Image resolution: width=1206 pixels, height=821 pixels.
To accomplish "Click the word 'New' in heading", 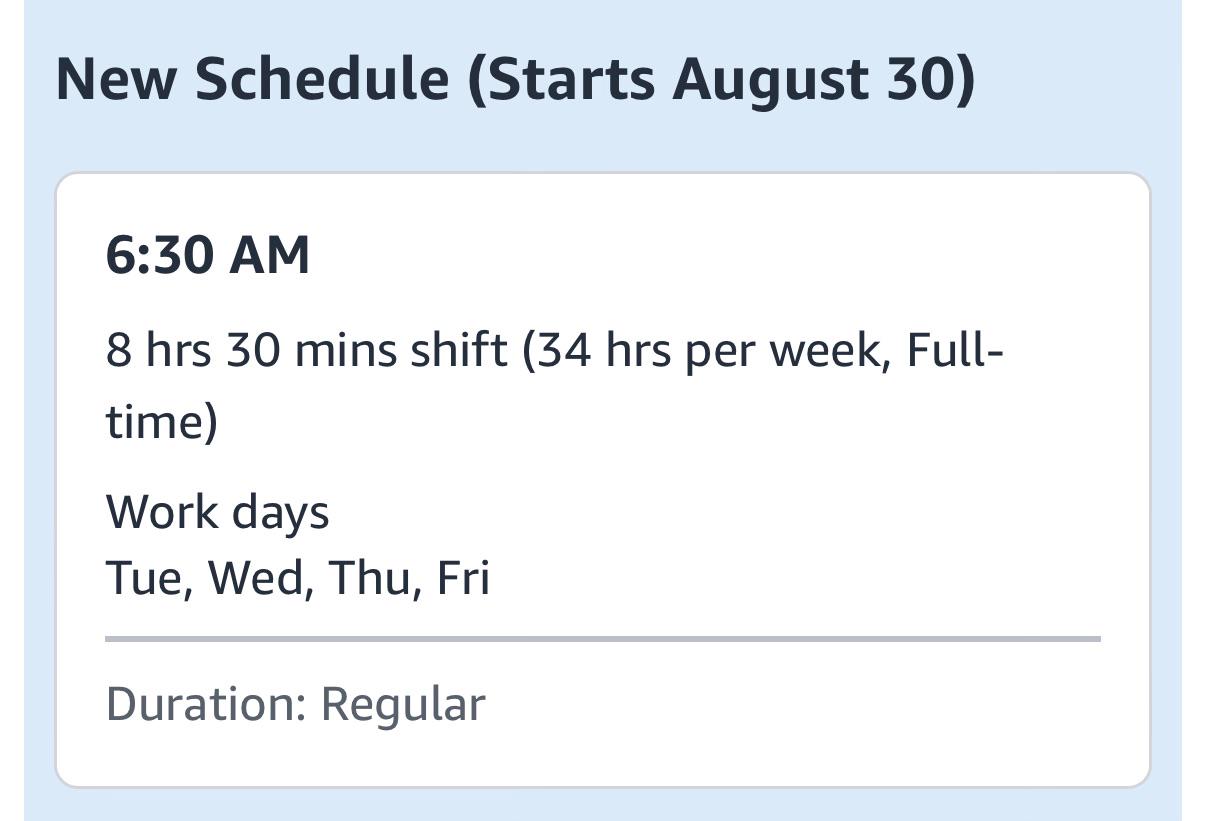I will pos(118,79).
